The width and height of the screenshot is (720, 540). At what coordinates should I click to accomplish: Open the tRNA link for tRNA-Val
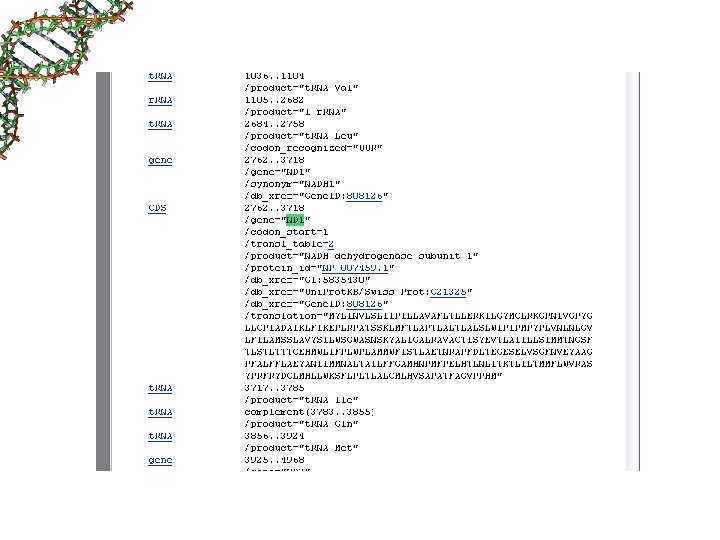click(160, 76)
